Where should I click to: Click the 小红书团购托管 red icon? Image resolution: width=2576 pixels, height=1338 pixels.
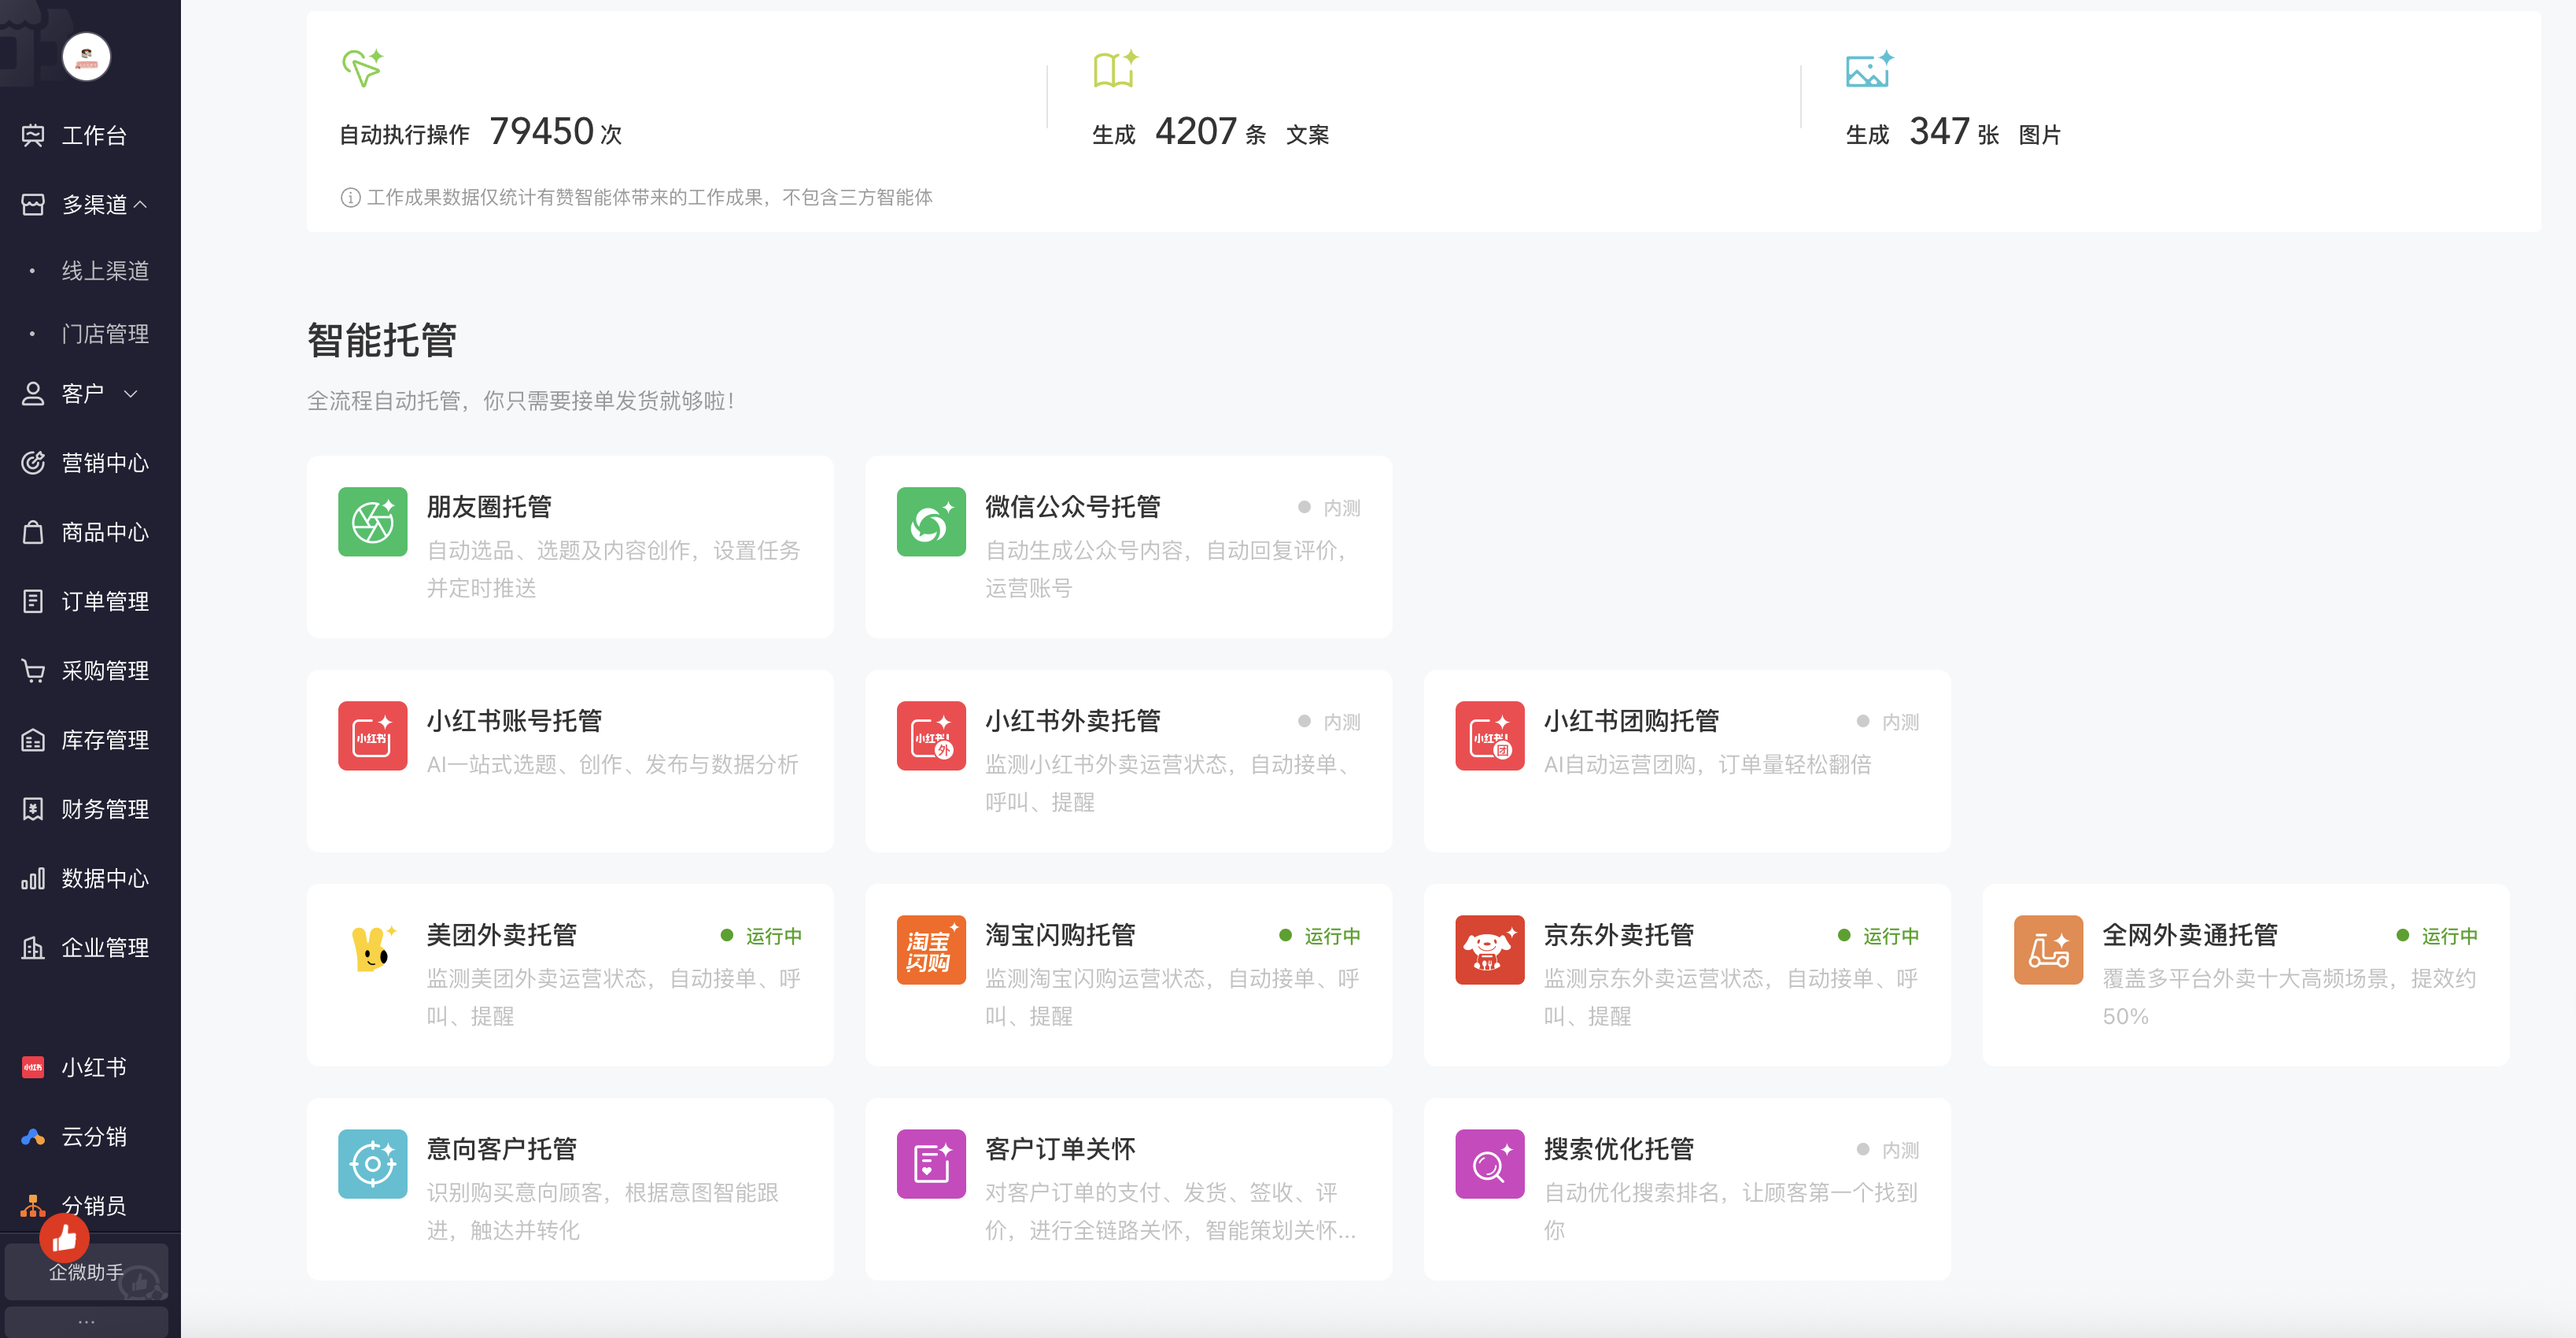pyautogui.click(x=1489, y=735)
